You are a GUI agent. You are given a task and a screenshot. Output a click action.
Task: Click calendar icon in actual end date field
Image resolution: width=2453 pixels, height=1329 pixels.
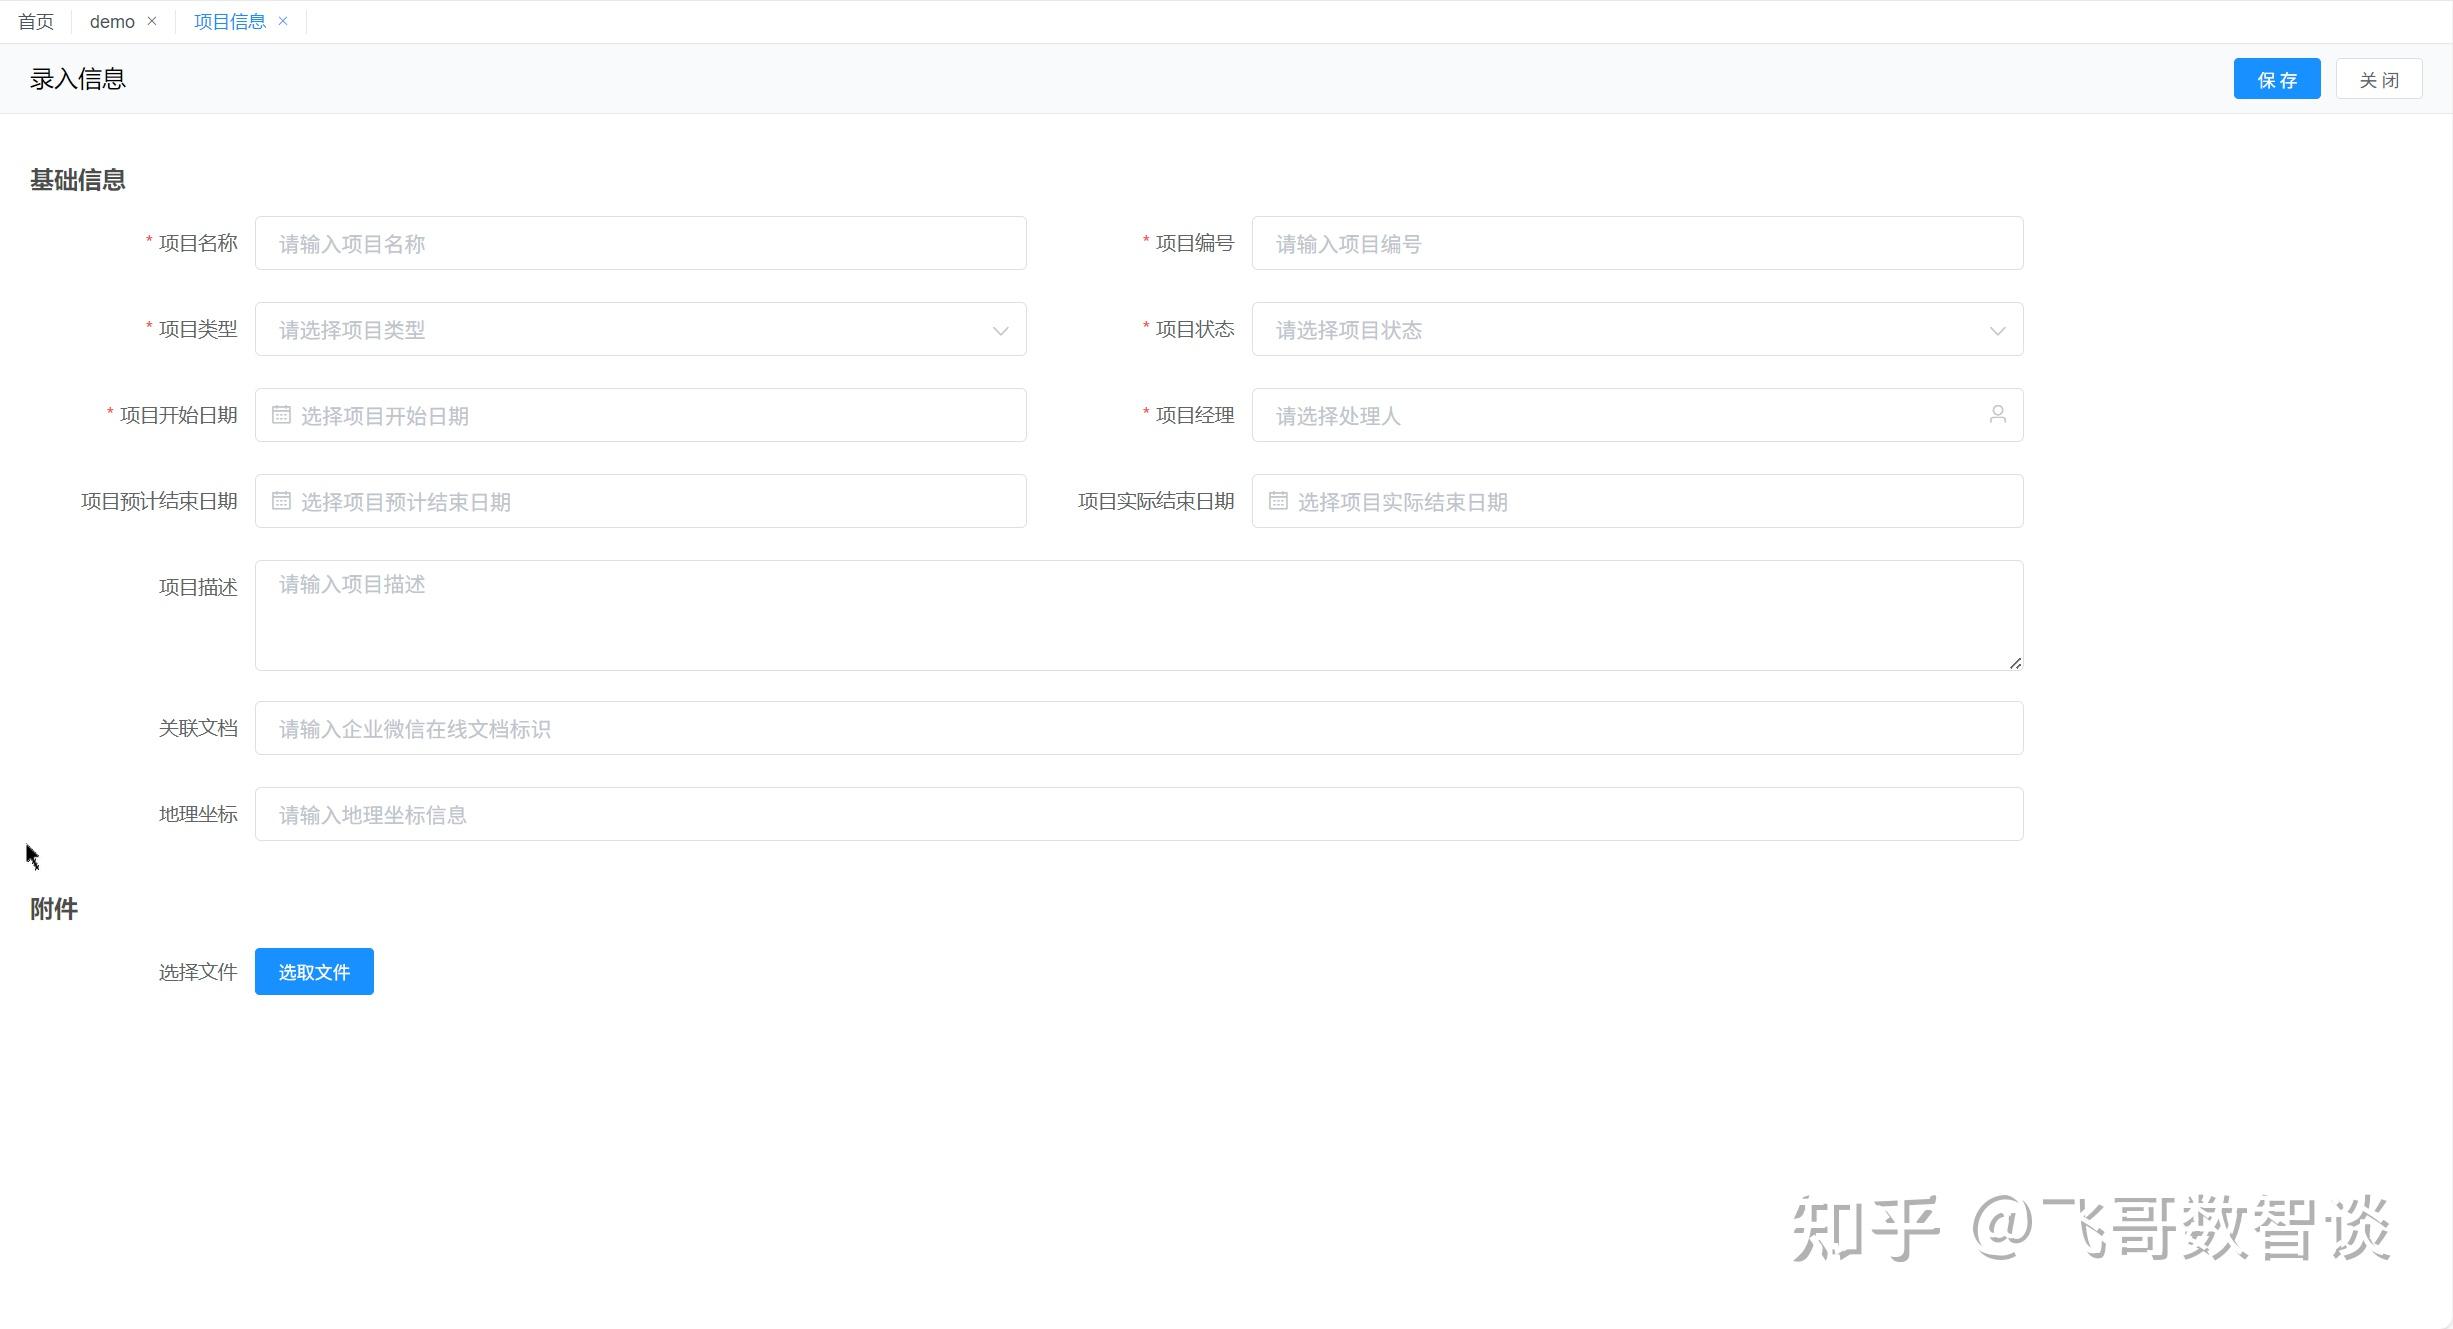pos(1278,501)
